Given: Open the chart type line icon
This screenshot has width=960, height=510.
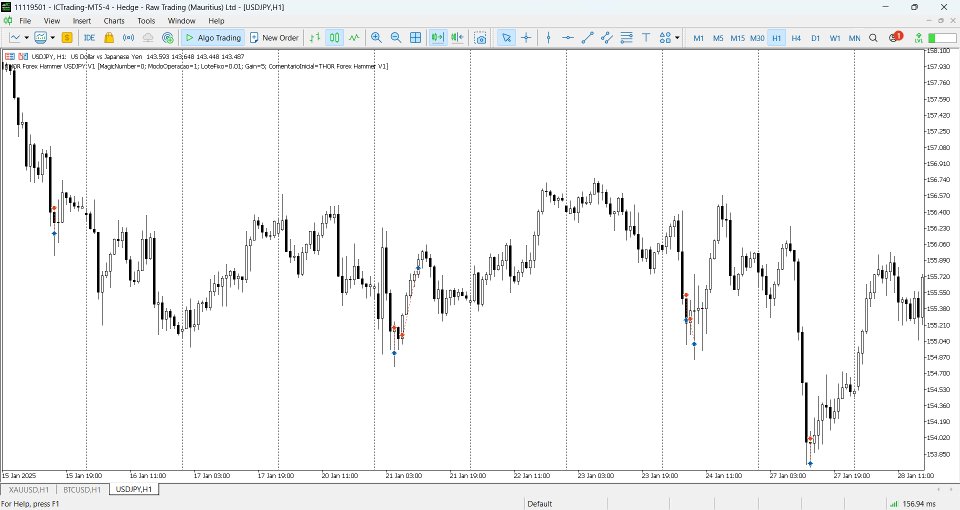Looking at the screenshot, I should tap(15, 37).
